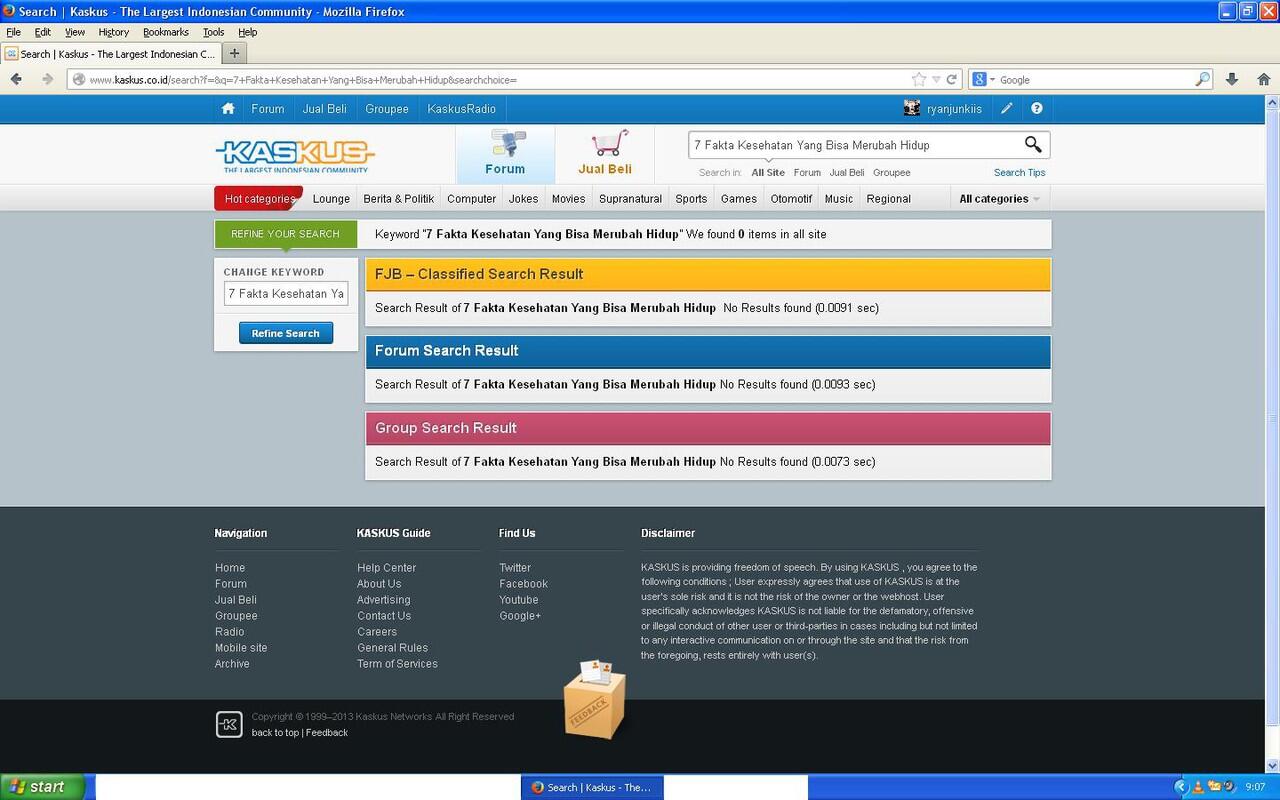Open the Downloads arrow icon
Image resolution: width=1280 pixels, height=800 pixels.
click(1232, 79)
